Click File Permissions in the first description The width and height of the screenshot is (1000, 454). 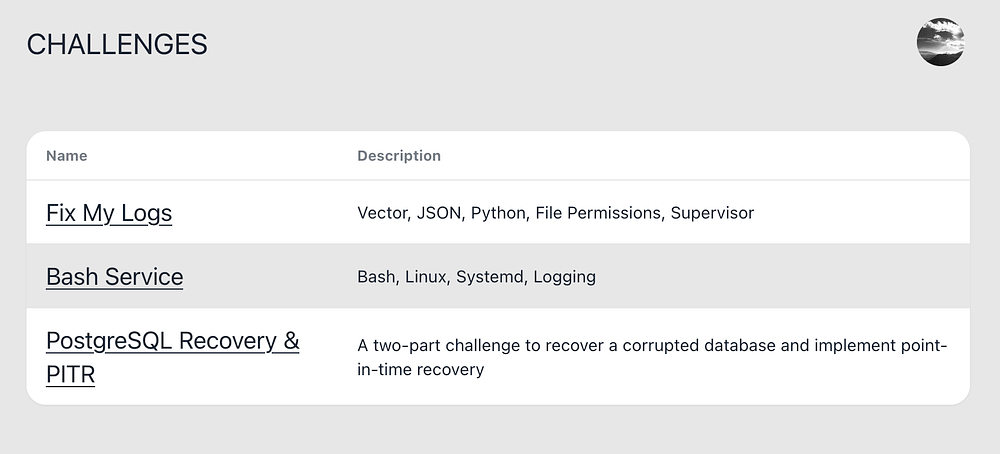point(598,213)
